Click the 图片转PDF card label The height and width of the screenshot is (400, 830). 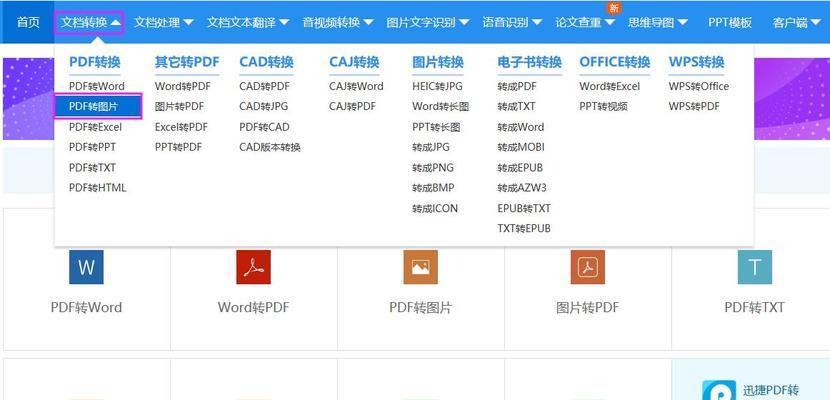(588, 307)
